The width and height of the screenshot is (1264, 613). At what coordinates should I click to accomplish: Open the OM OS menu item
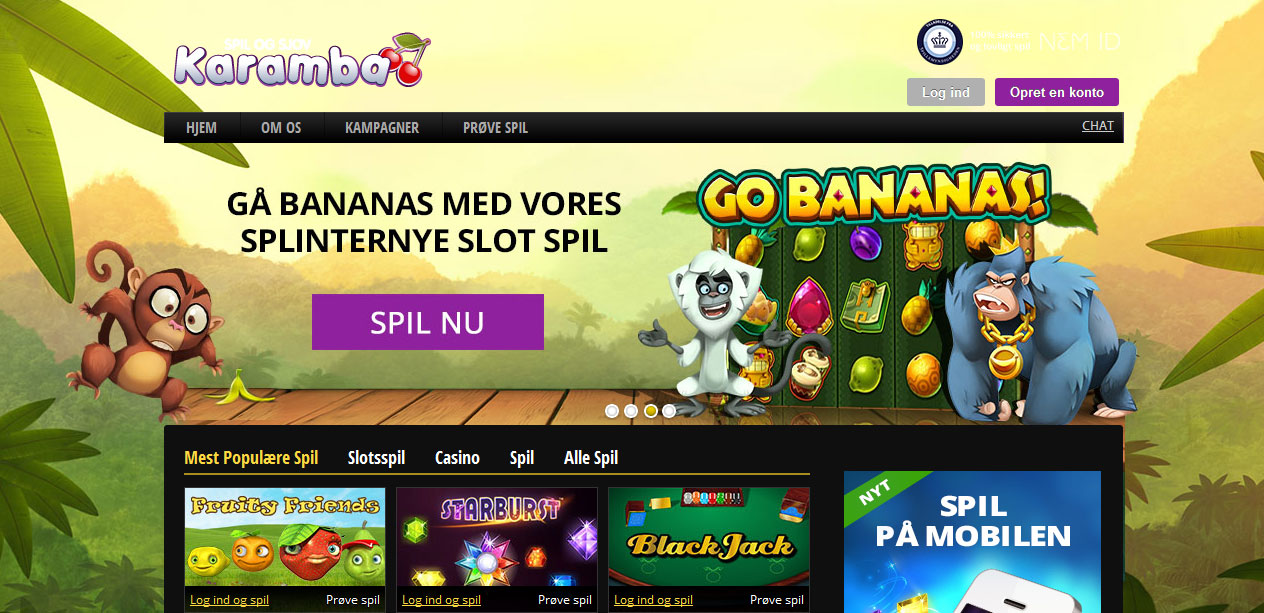[x=281, y=128]
